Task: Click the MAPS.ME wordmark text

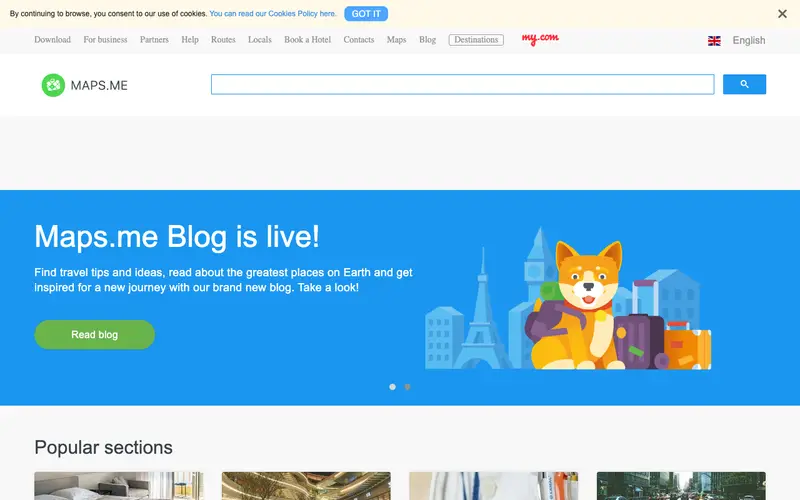Action: coord(99,85)
